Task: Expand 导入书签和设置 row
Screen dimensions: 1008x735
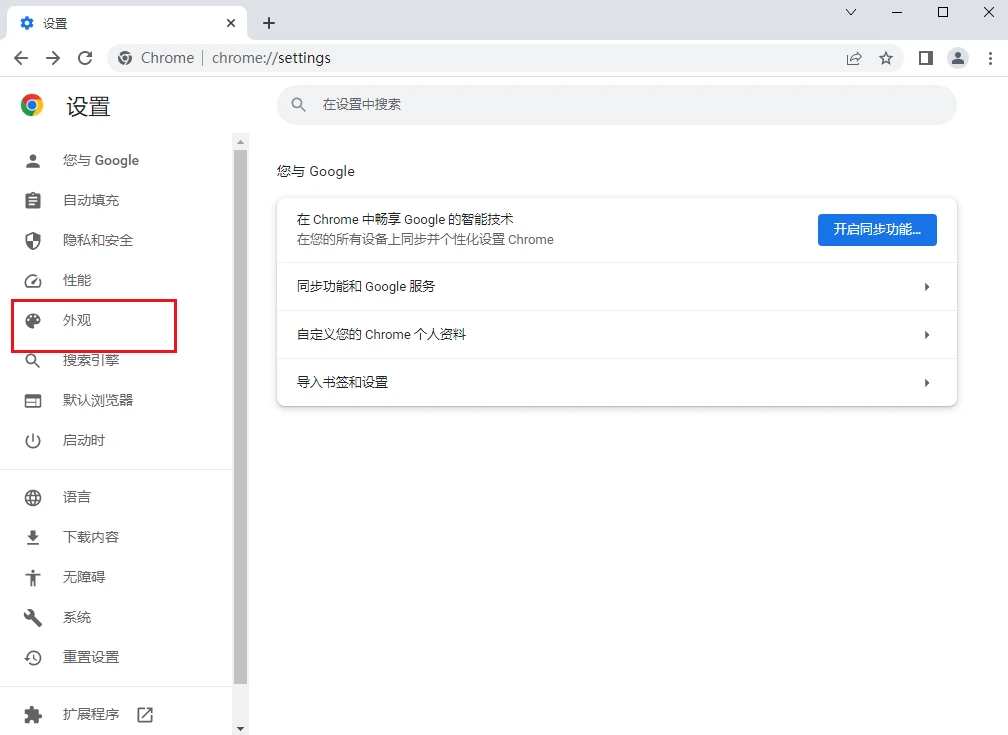Action: click(x=616, y=383)
